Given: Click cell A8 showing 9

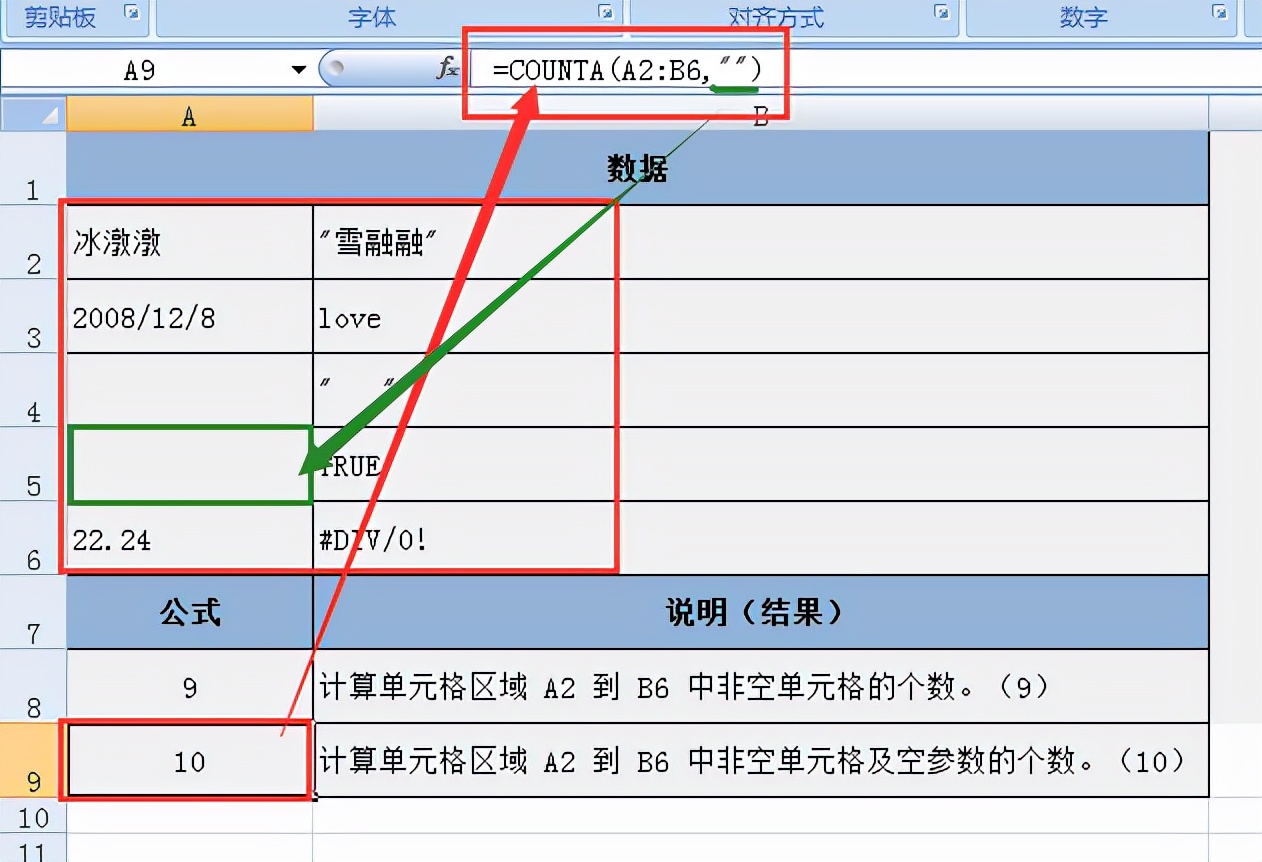Looking at the screenshot, I should pos(190,686).
